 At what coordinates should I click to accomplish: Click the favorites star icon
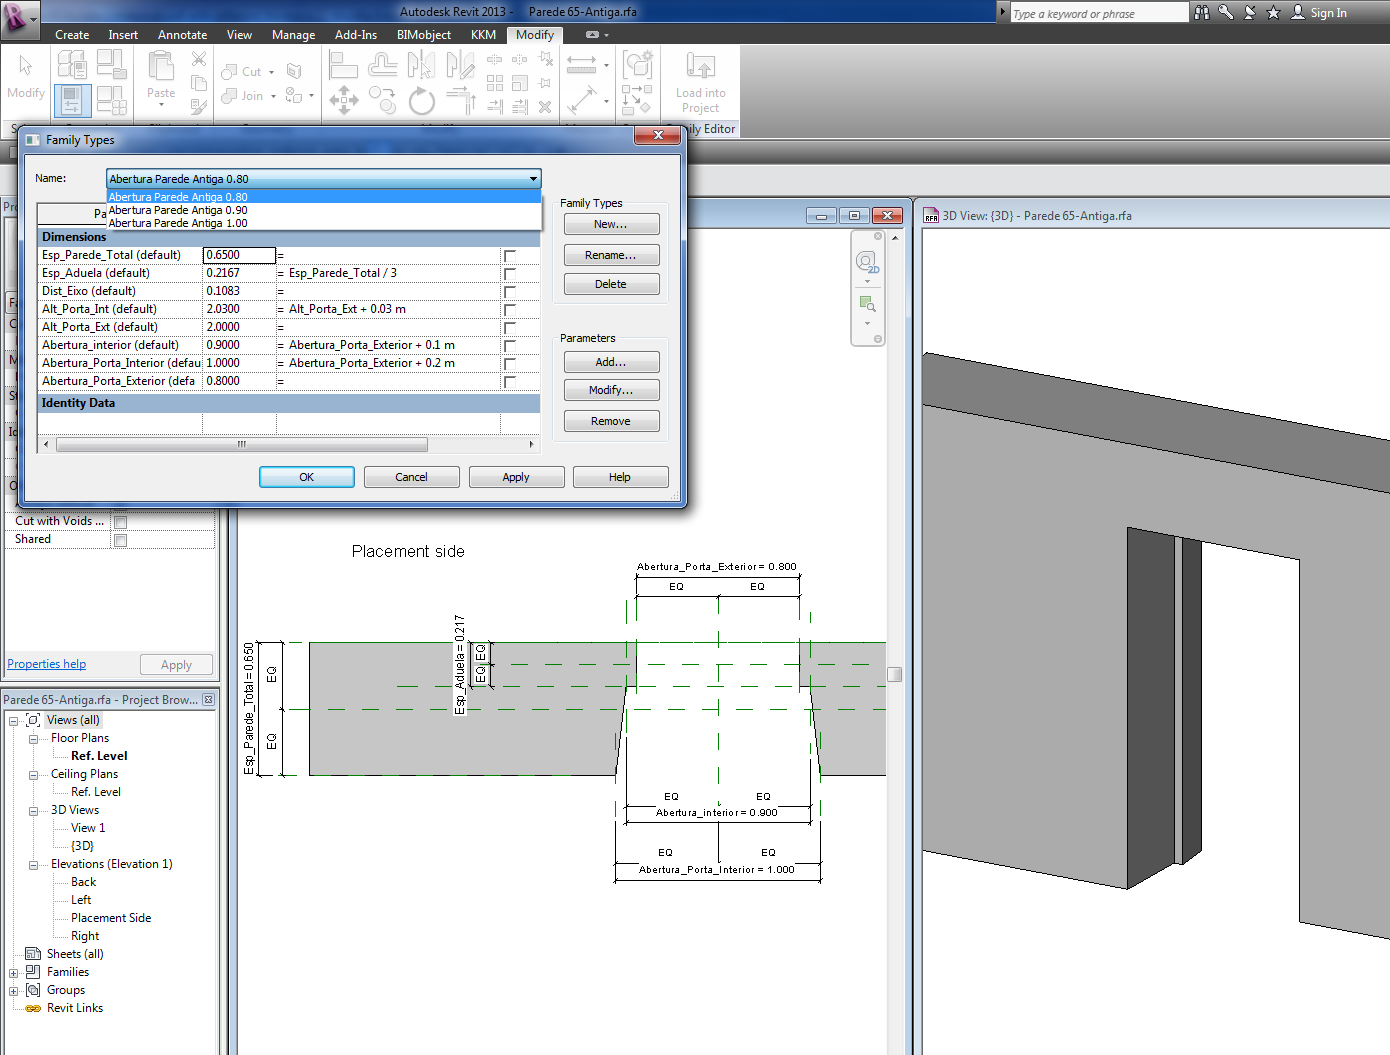coord(1273,13)
